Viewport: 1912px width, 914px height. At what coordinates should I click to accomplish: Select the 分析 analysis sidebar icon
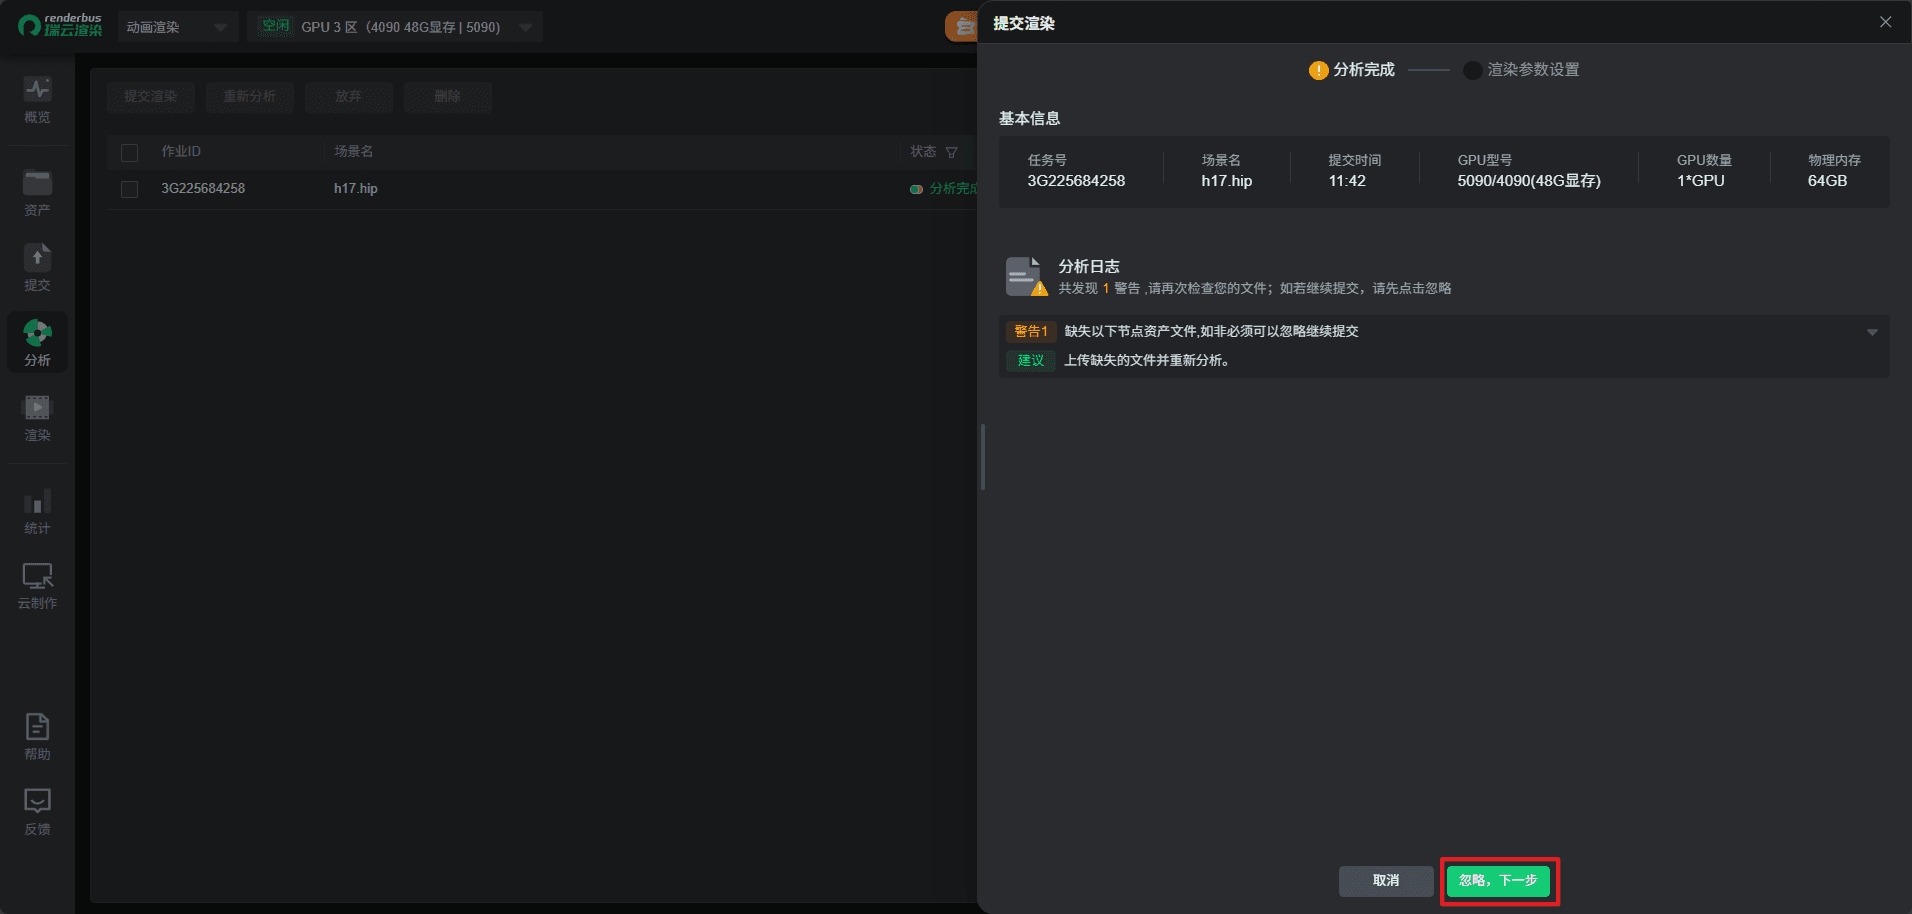(x=37, y=342)
